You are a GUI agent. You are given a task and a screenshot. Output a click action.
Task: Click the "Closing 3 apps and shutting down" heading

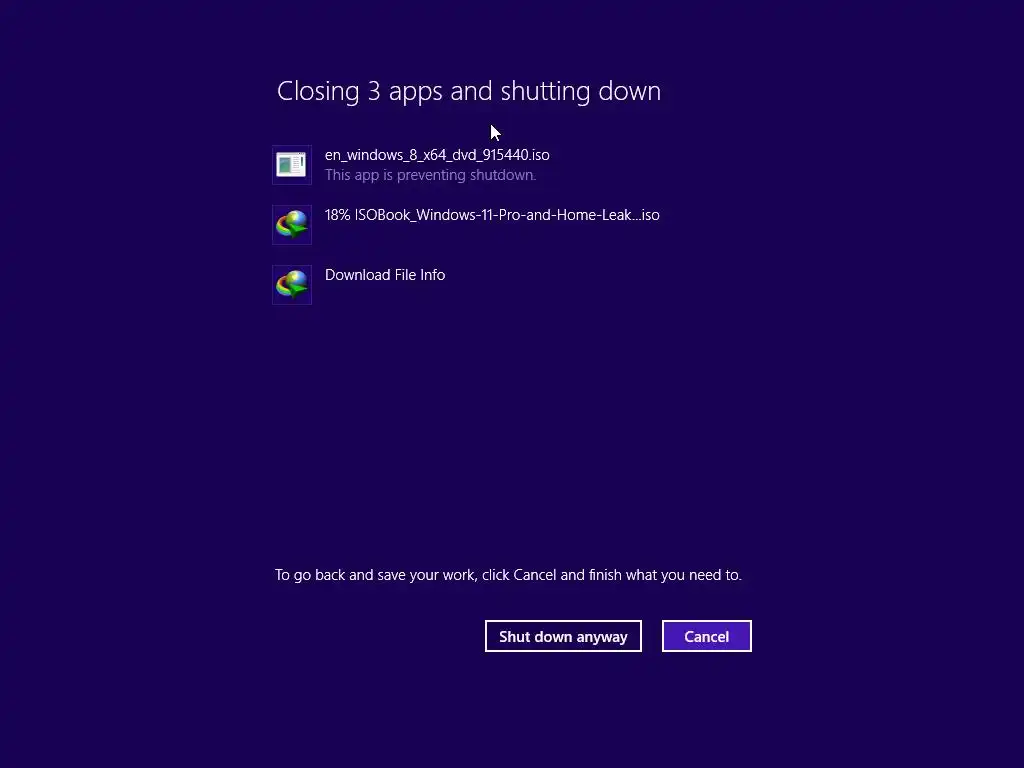(469, 91)
